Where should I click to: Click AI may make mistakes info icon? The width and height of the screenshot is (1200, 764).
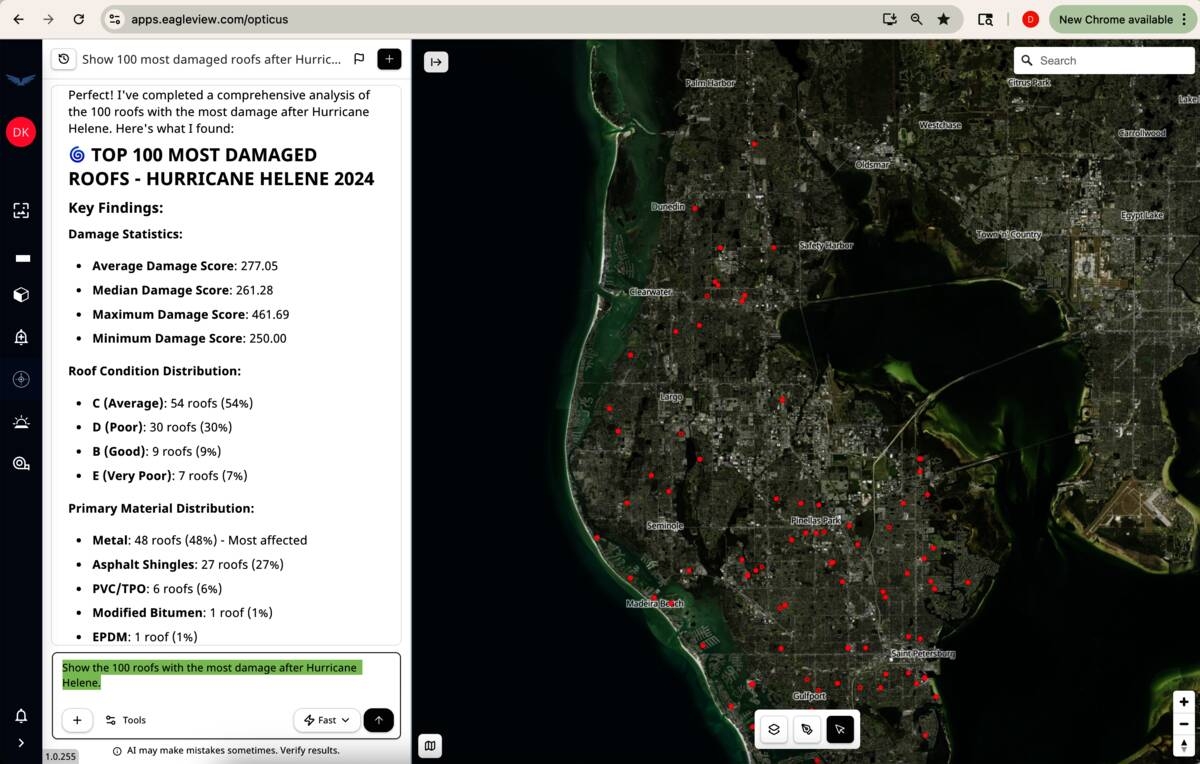click(x=117, y=751)
